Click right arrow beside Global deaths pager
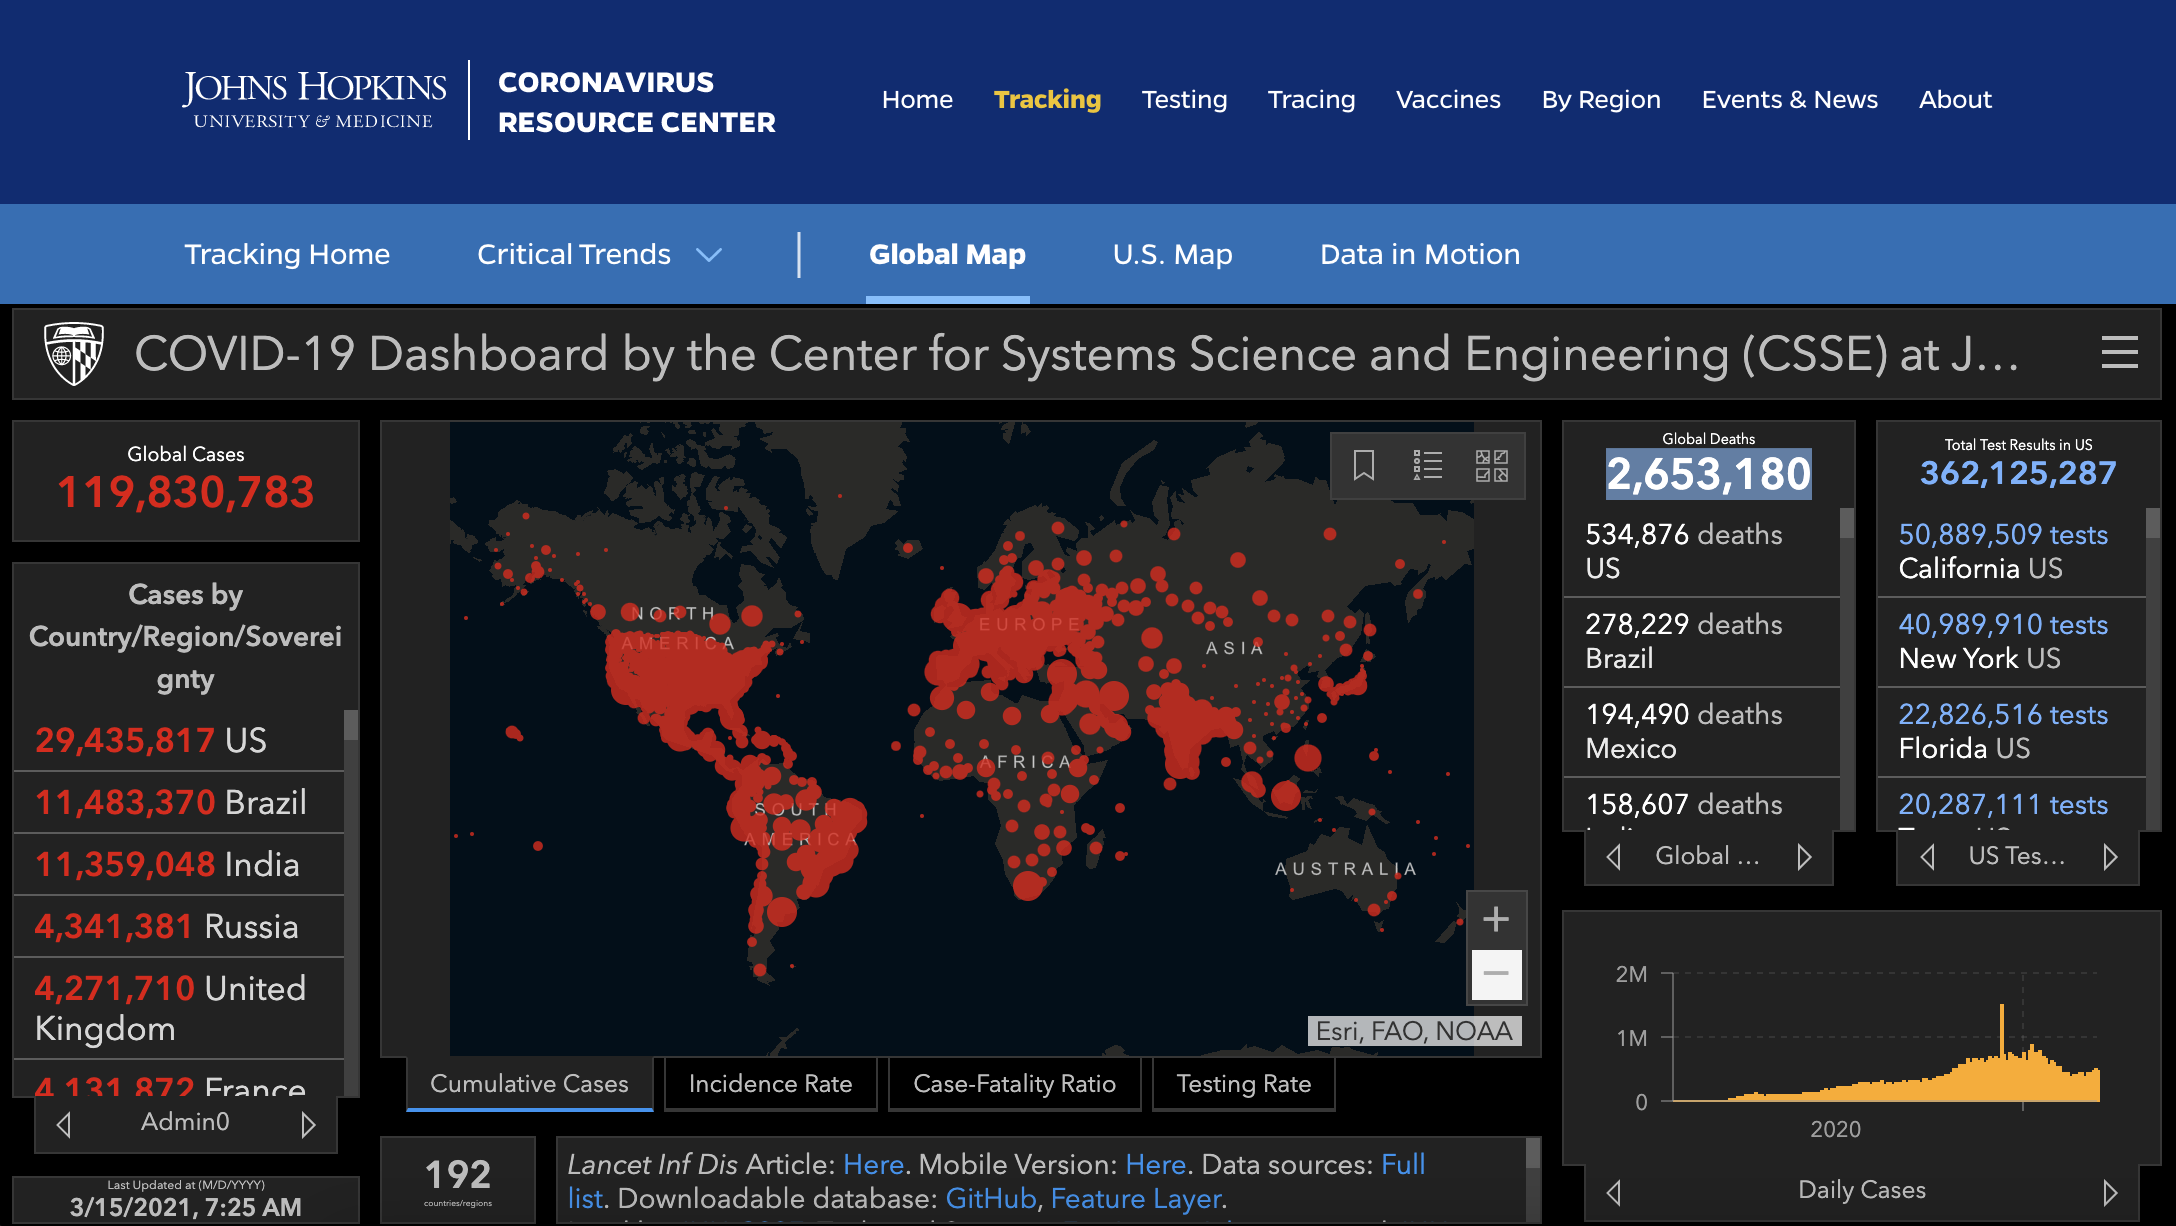The image size is (2176, 1226). tap(1804, 857)
